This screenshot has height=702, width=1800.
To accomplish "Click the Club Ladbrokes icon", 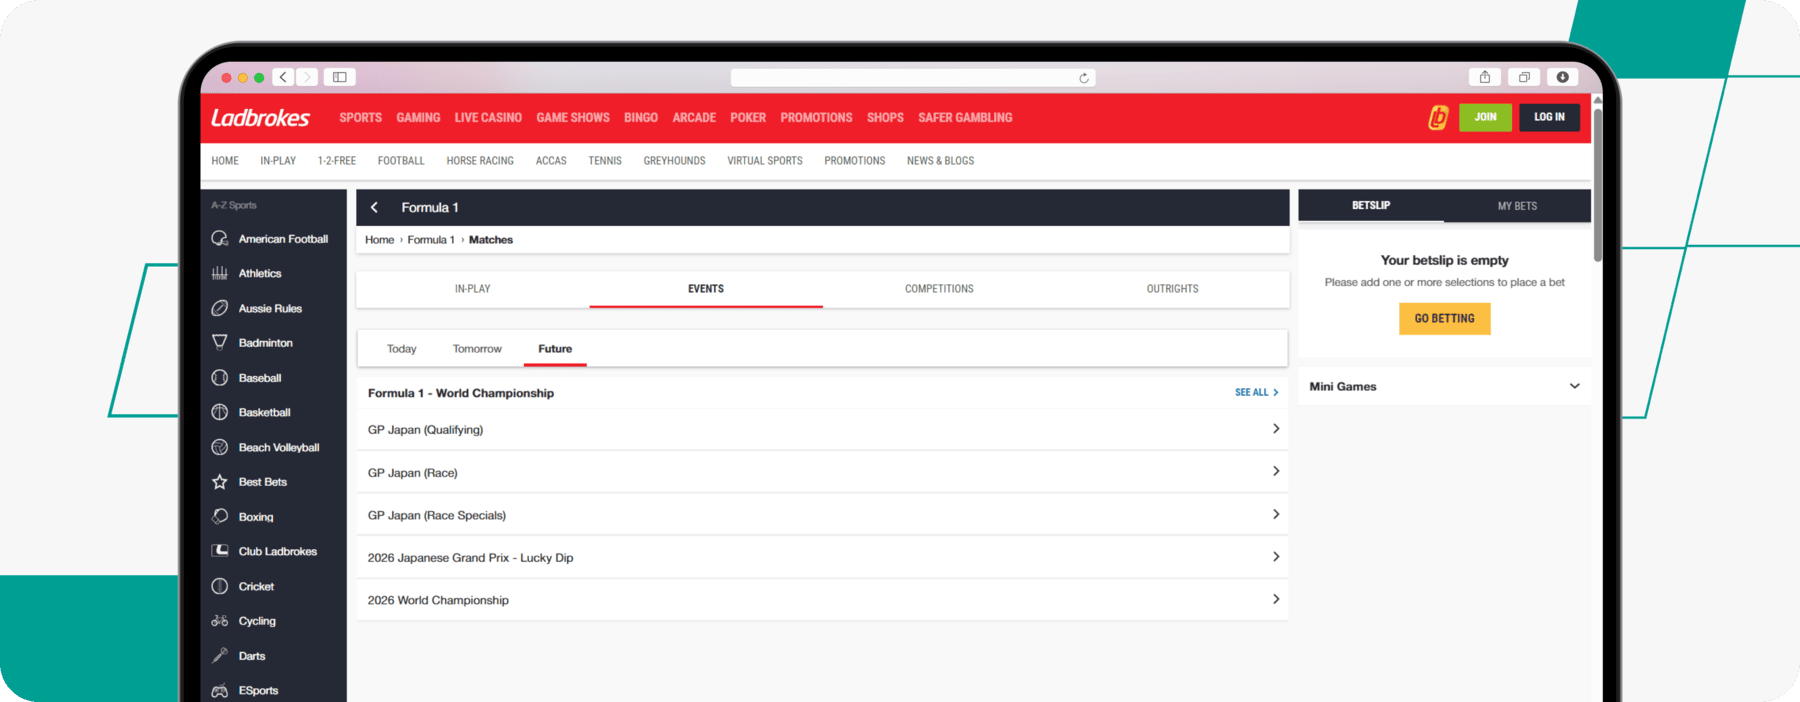I will [220, 551].
